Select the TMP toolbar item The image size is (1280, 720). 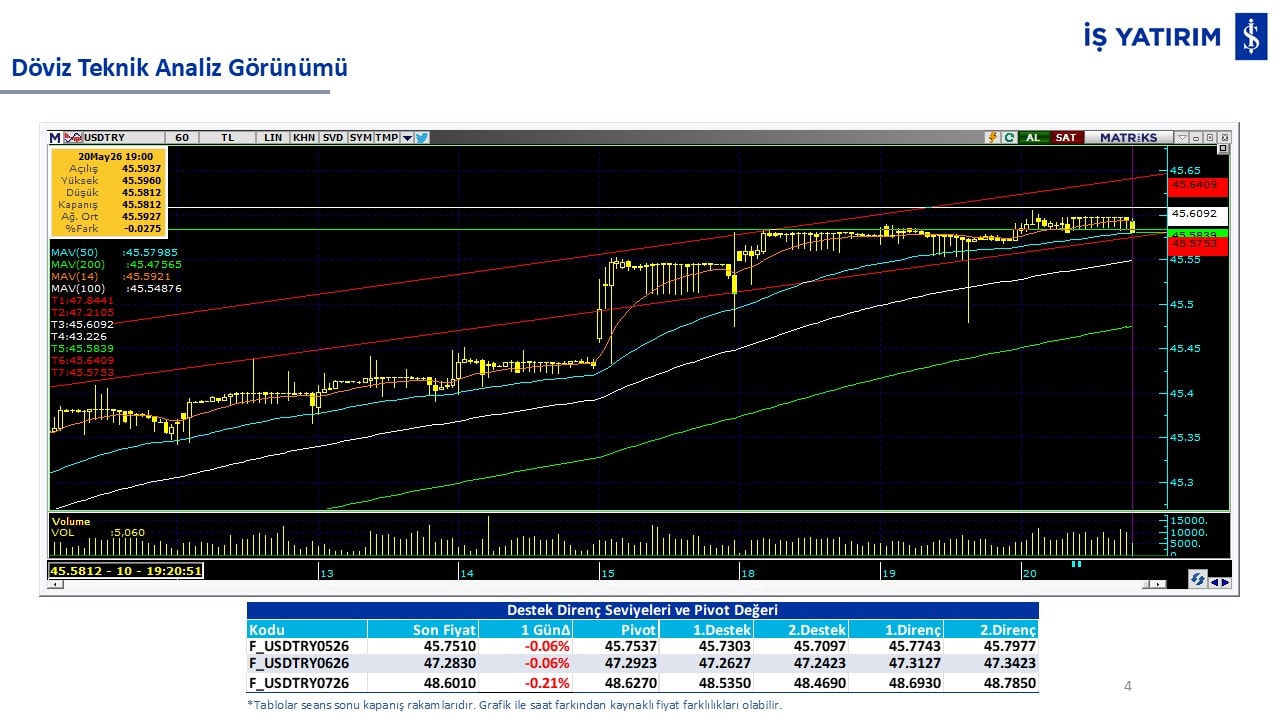tap(387, 138)
